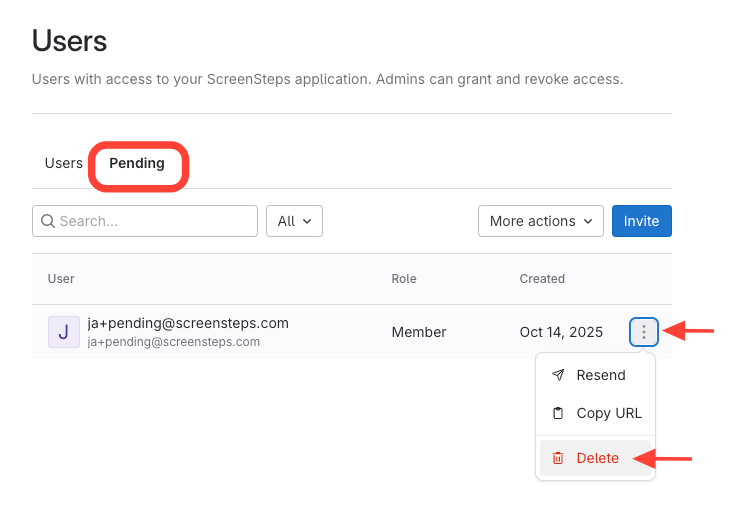Switch to the Users tab
Viewport: 747px width, 506px height.
[63, 163]
